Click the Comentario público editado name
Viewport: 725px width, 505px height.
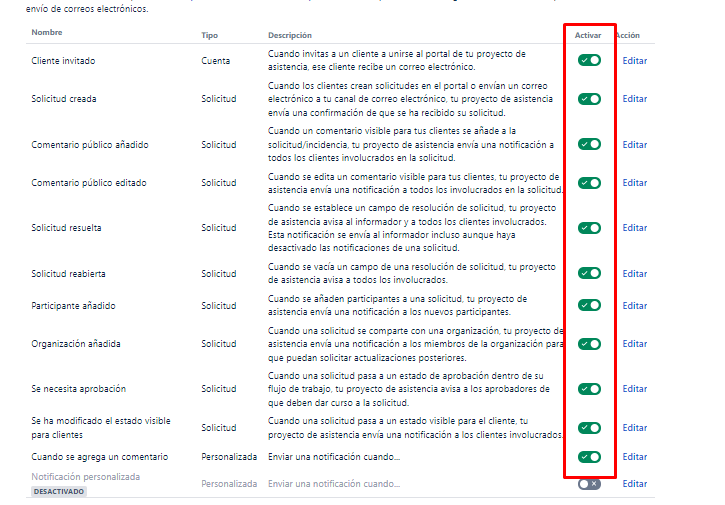click(89, 183)
